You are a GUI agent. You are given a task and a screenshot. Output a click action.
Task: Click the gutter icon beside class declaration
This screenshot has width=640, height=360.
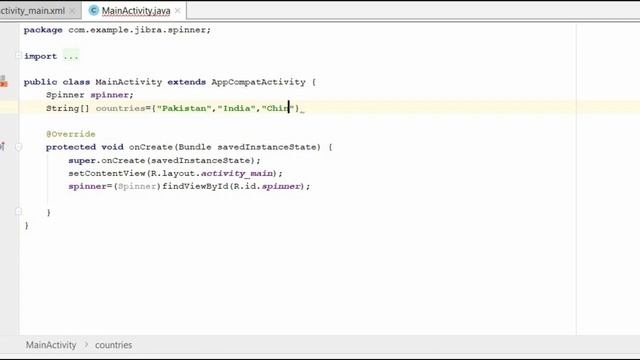[x=4, y=82]
